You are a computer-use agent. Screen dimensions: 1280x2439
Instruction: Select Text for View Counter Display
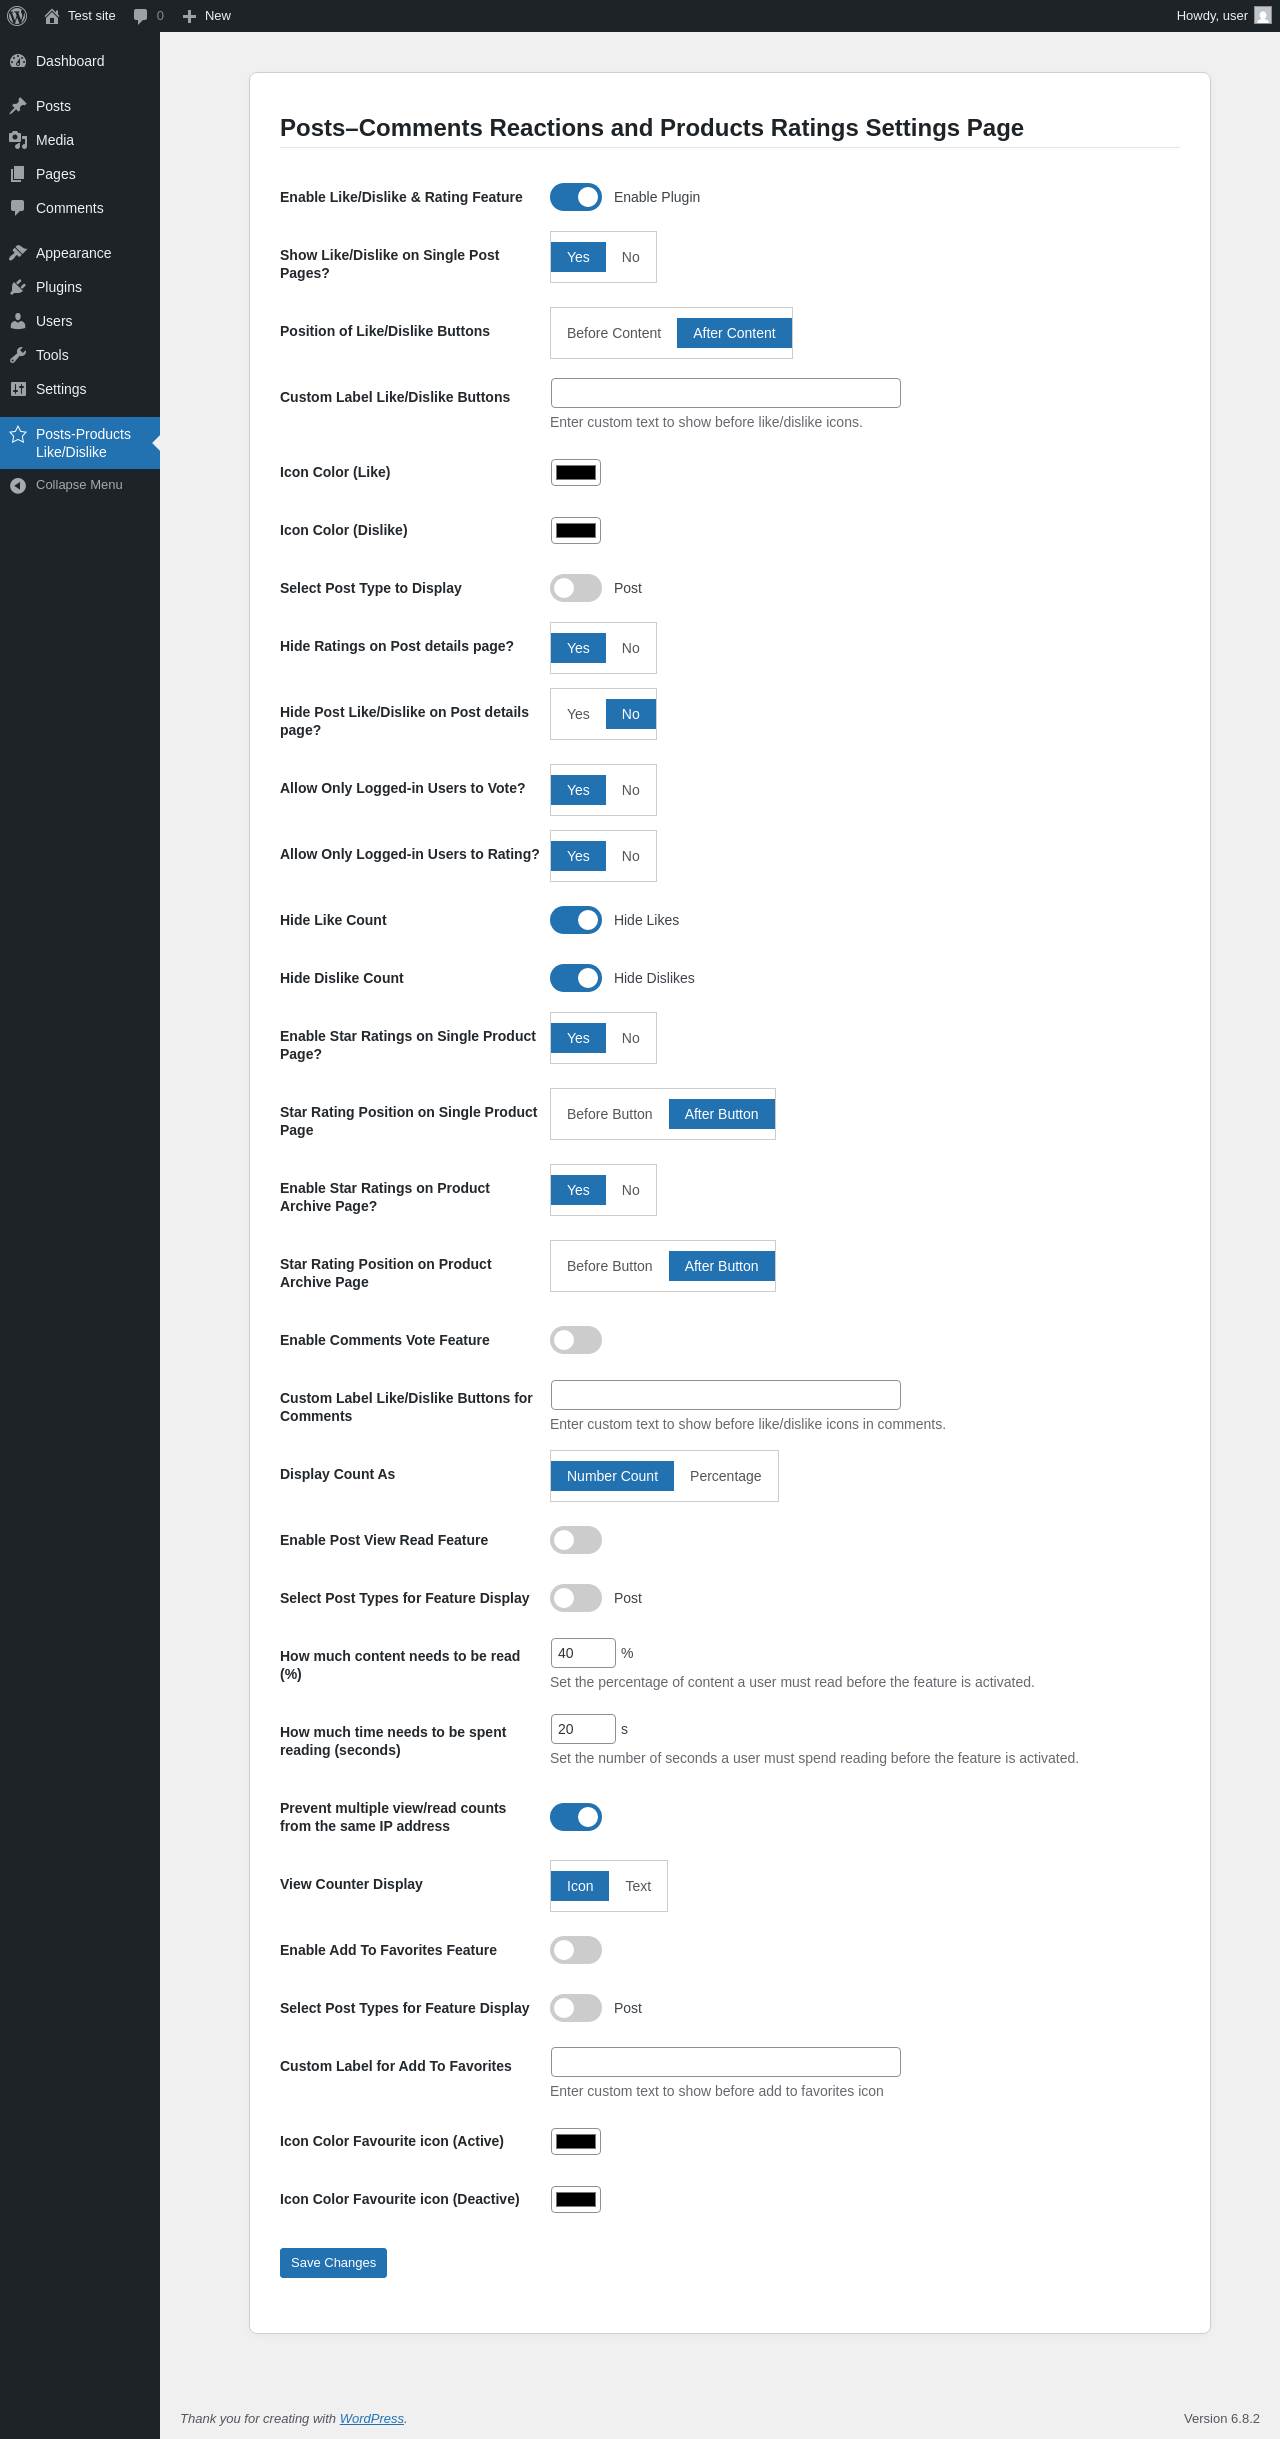pyautogui.click(x=638, y=1886)
